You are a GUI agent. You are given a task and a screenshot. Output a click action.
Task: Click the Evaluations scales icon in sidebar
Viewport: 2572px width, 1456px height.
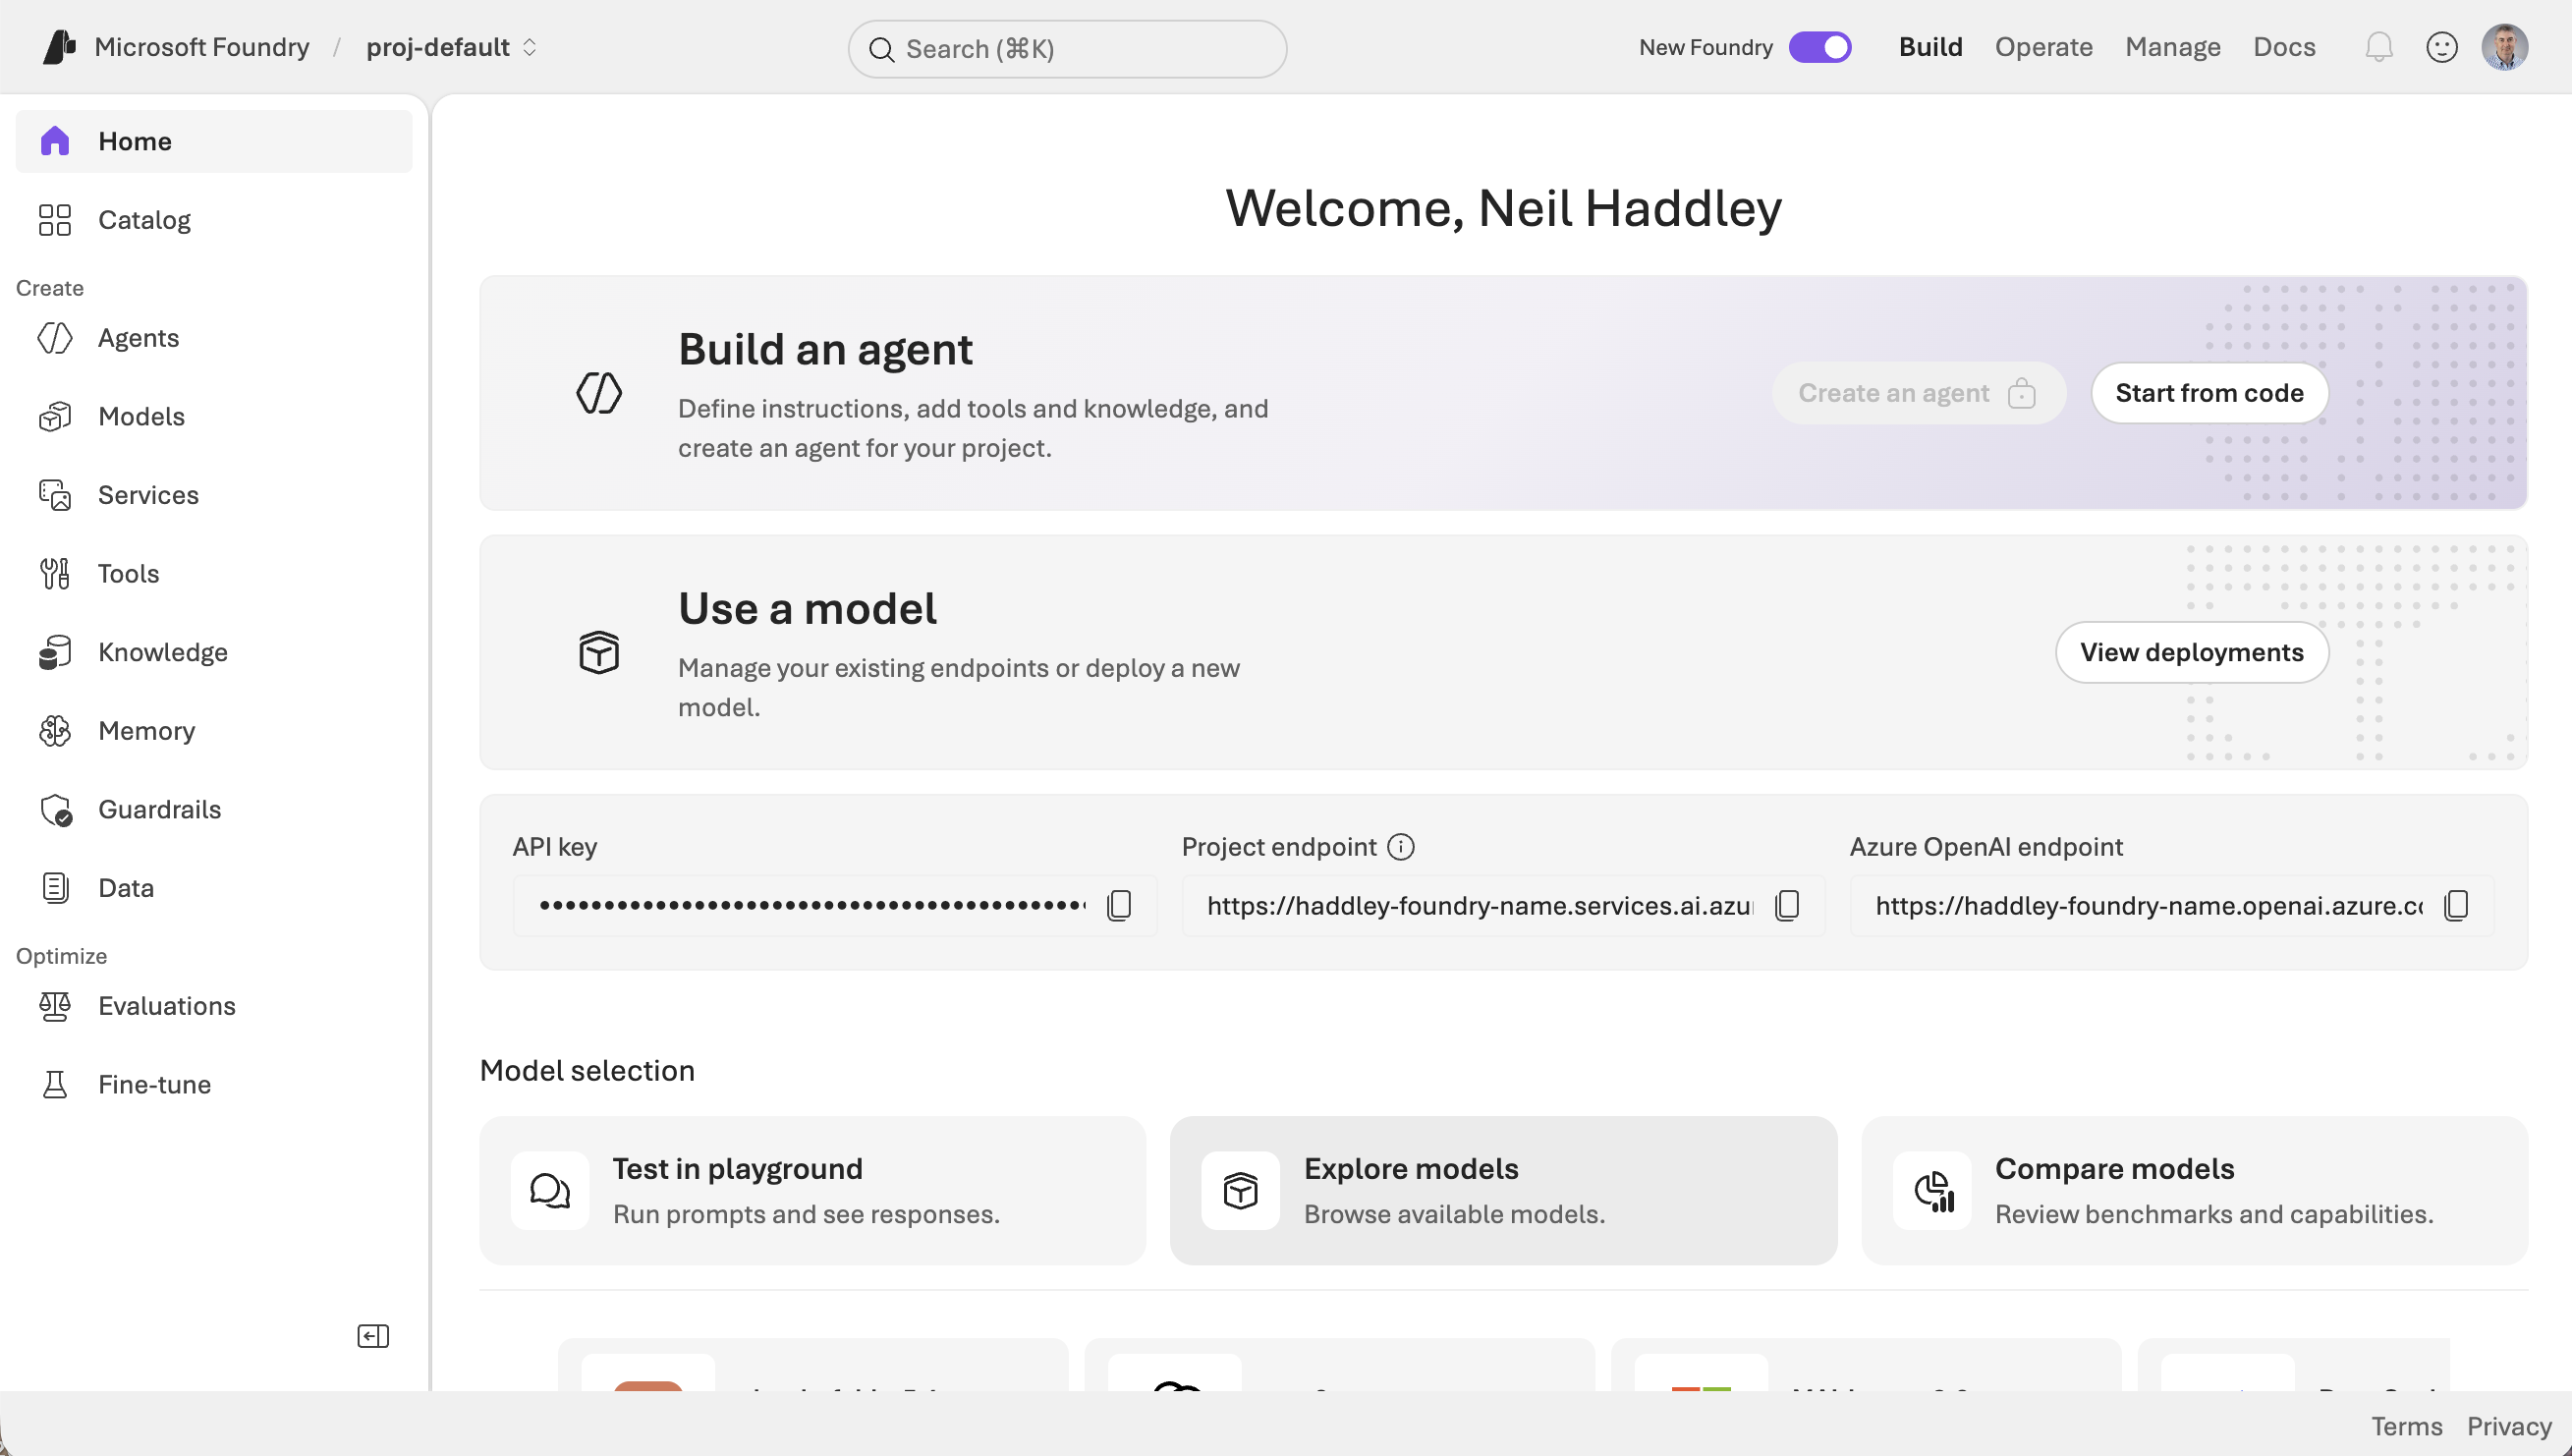(55, 1006)
